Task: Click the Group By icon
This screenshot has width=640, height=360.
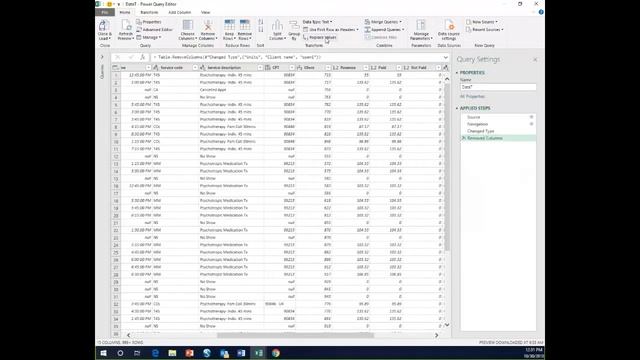Action: [294, 25]
